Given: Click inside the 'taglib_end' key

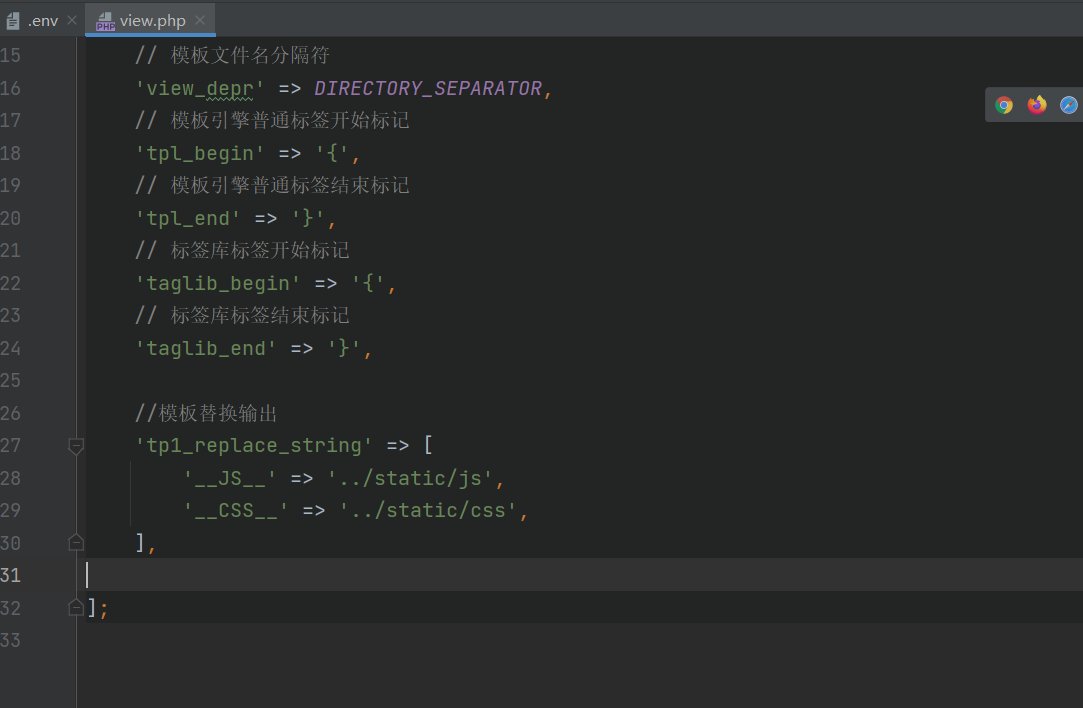Looking at the screenshot, I should [206, 349].
